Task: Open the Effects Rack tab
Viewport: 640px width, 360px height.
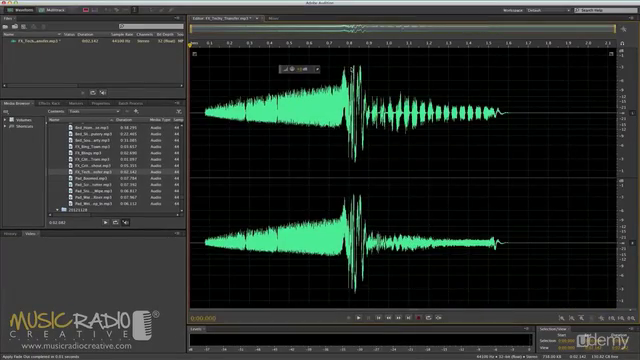Action: coord(49,103)
